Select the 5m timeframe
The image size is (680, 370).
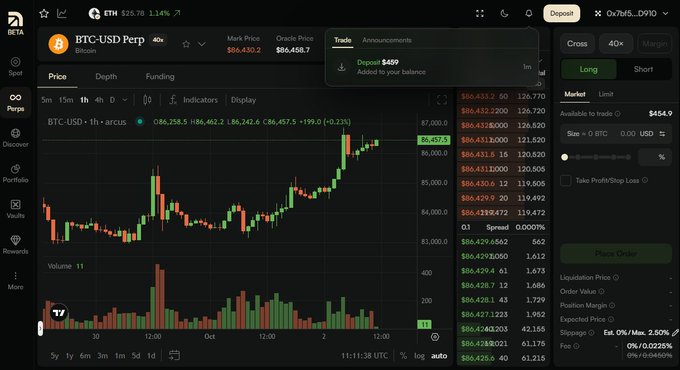[46, 100]
